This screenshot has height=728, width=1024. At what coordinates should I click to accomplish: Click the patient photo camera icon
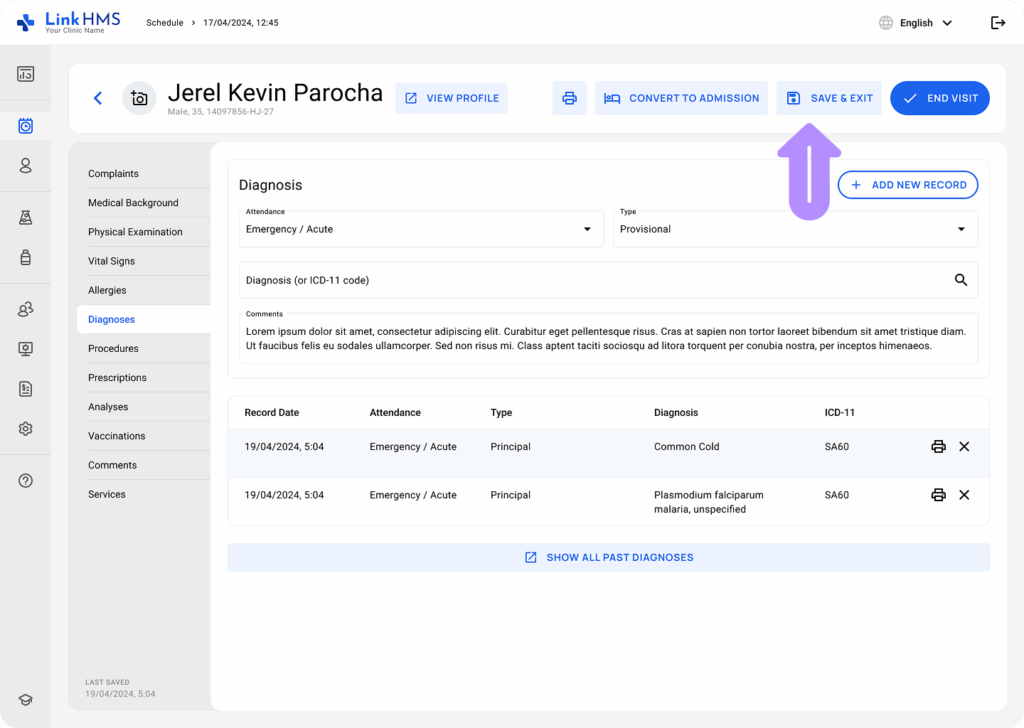pyautogui.click(x=139, y=98)
